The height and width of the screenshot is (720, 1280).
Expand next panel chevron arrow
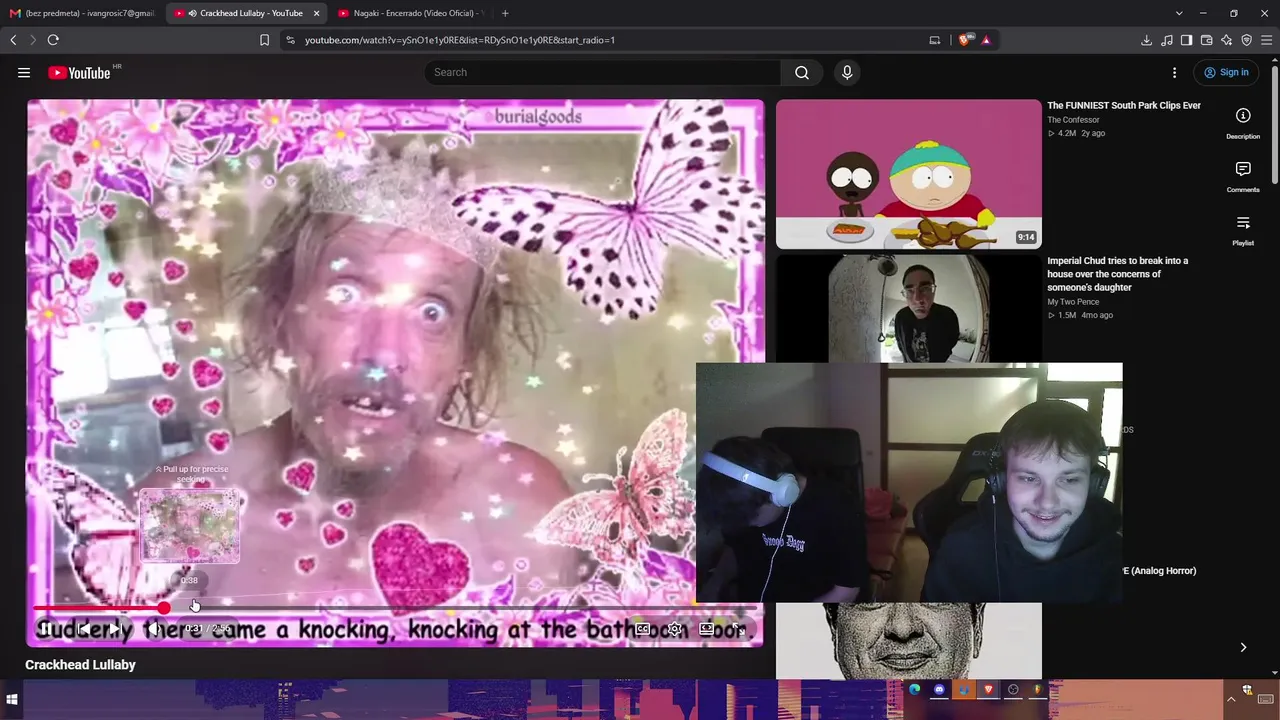click(x=1243, y=647)
